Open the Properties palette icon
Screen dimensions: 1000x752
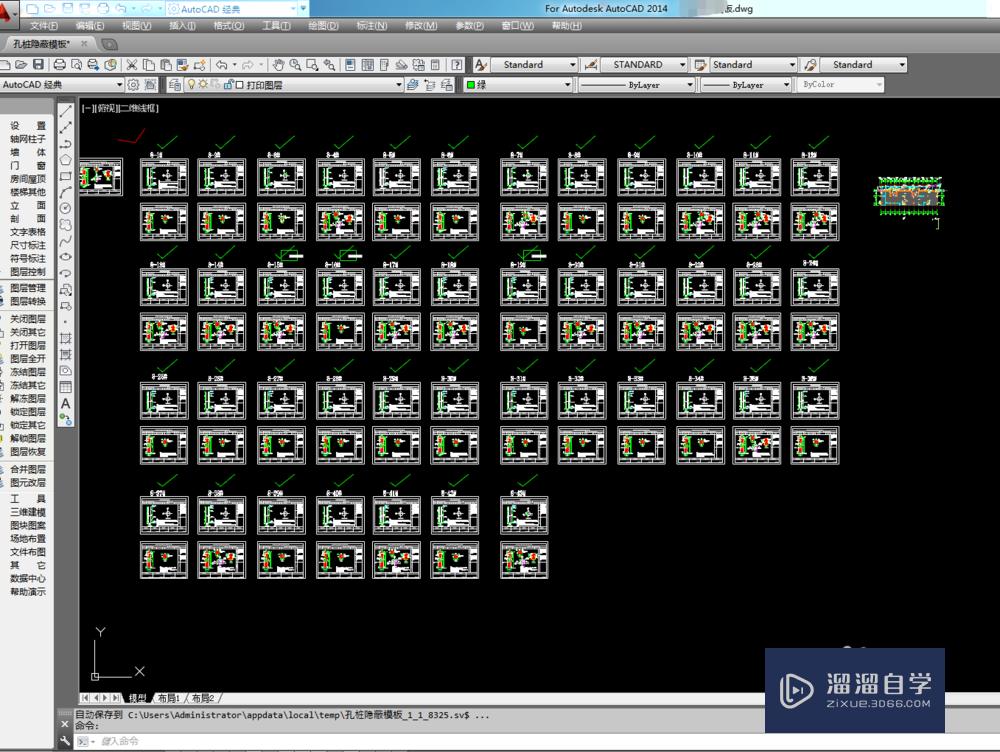(350, 64)
